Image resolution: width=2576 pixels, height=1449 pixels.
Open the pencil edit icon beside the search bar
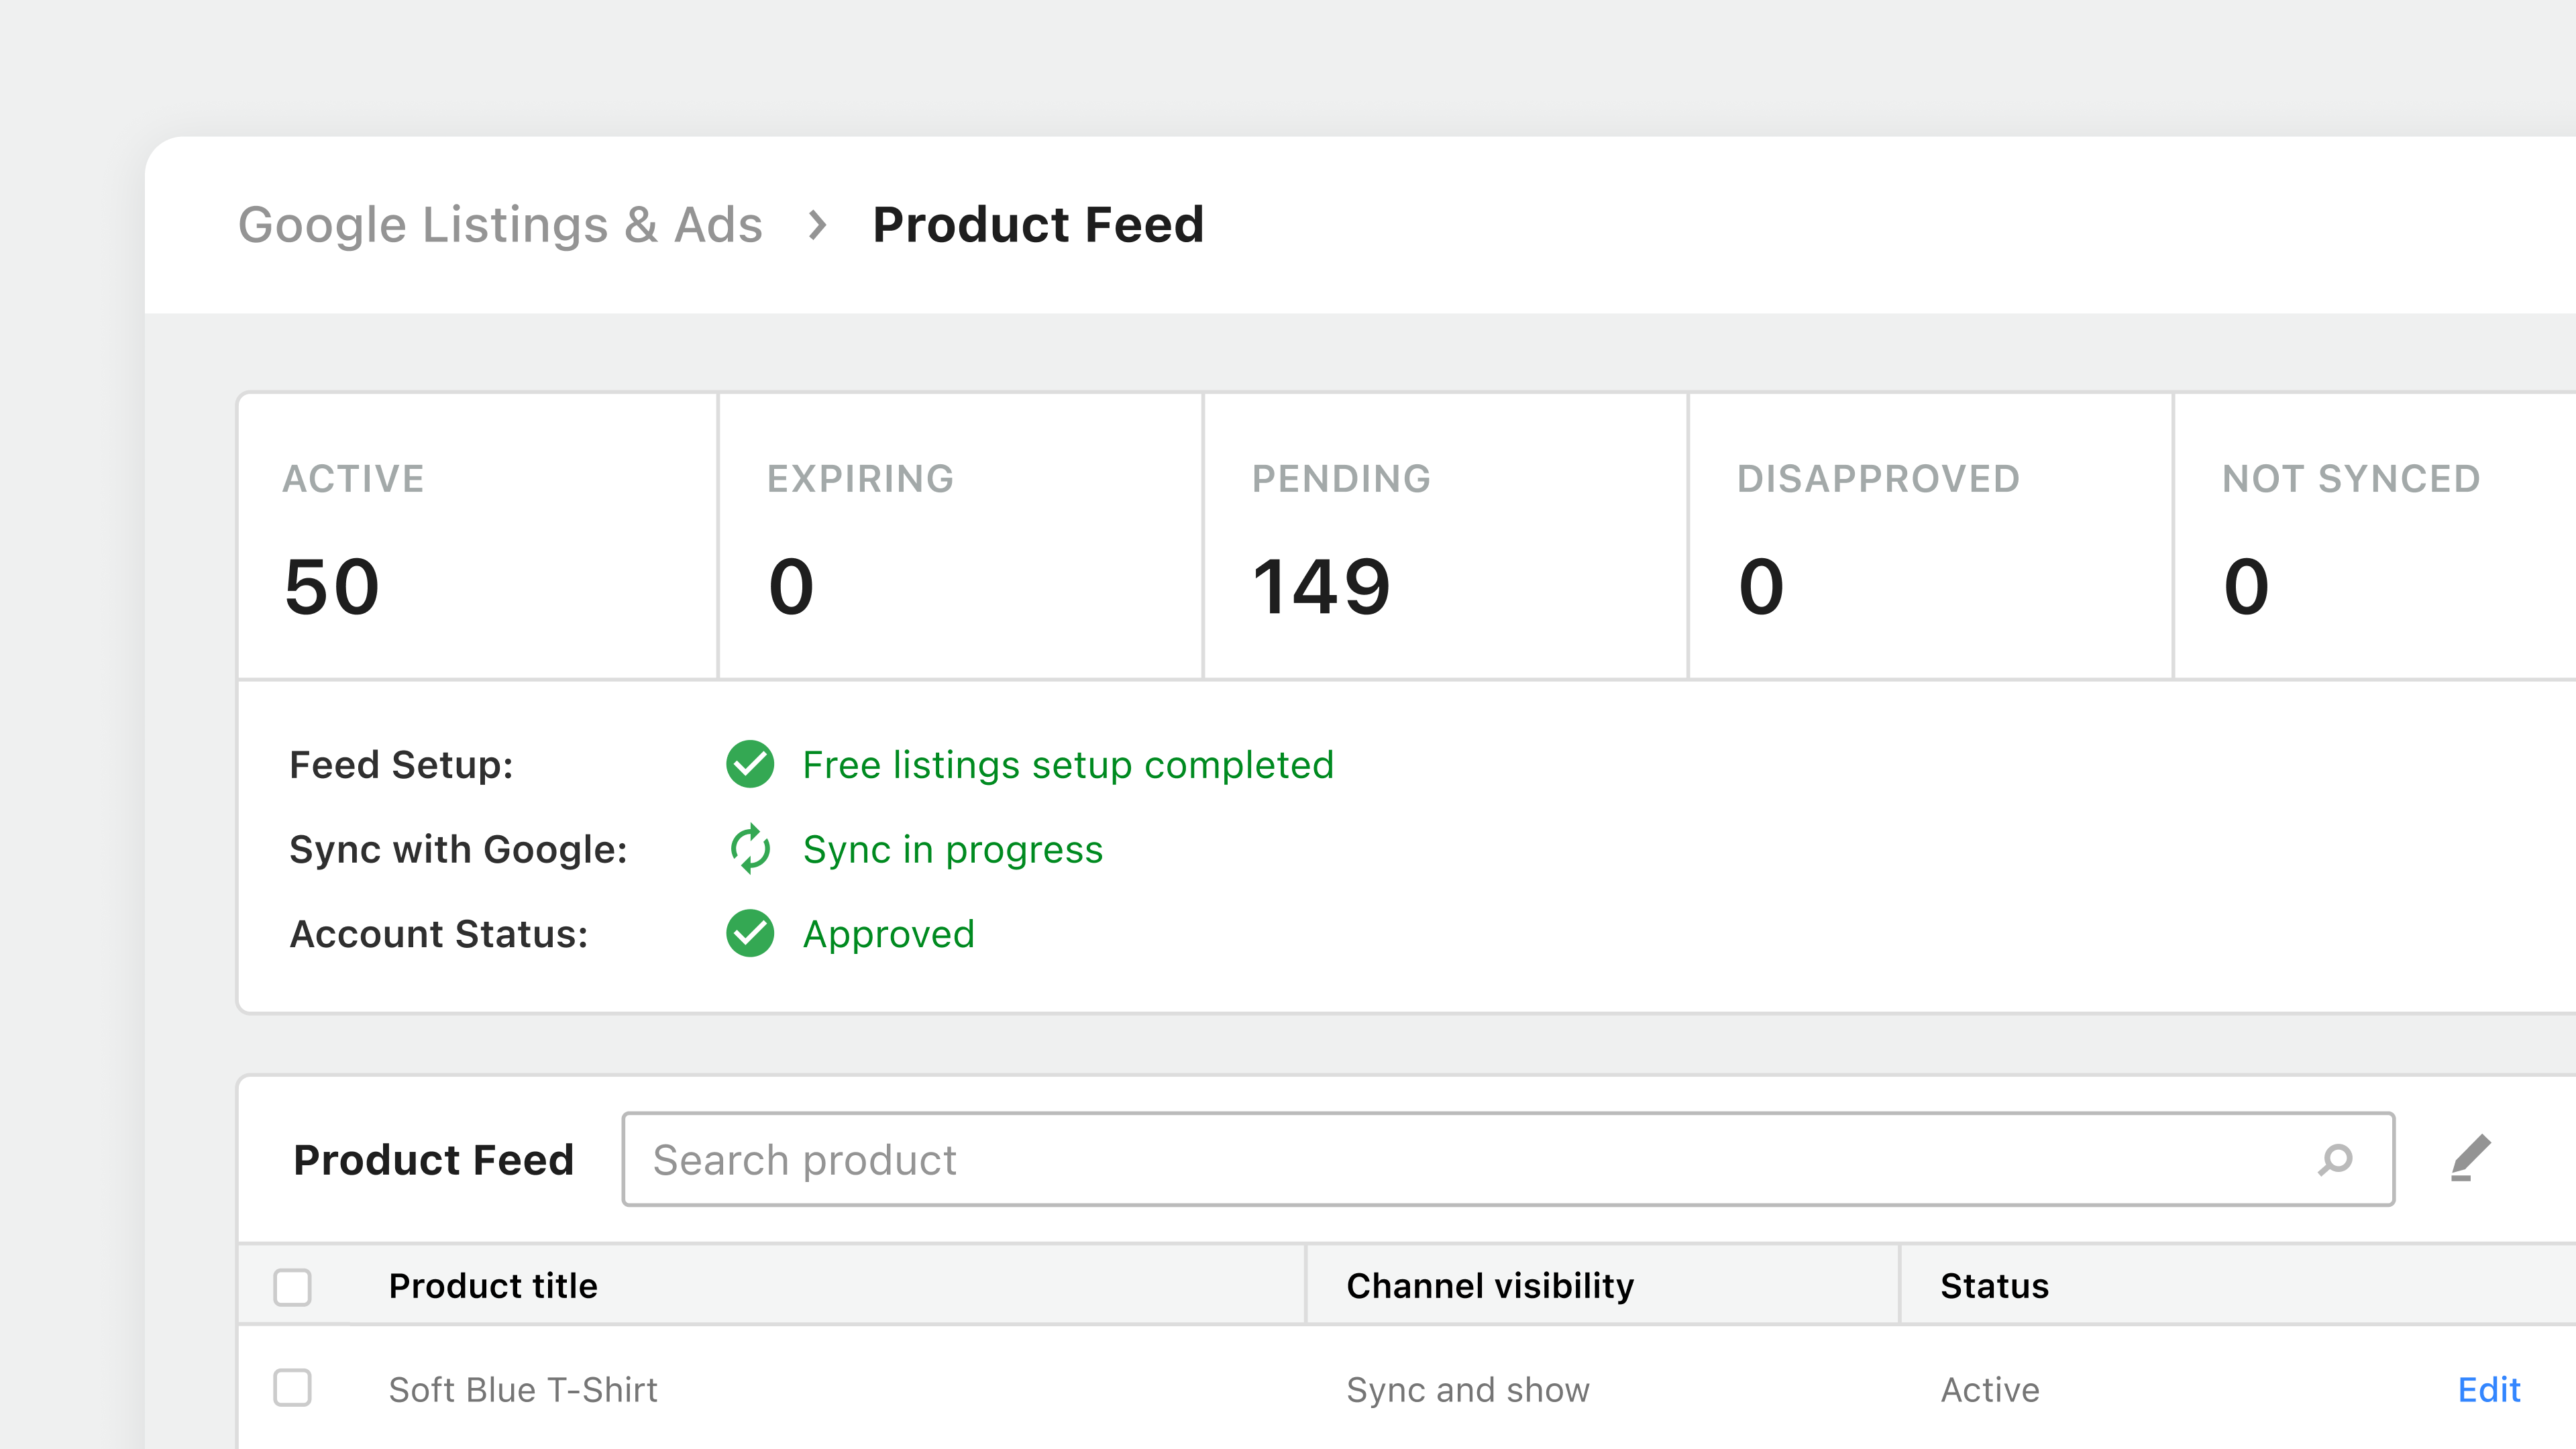pyautogui.click(x=2472, y=1158)
